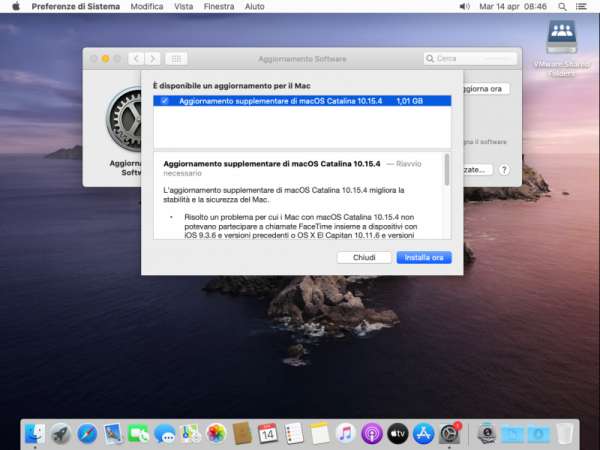
Task: Open the Vista menu
Action: [183, 7]
